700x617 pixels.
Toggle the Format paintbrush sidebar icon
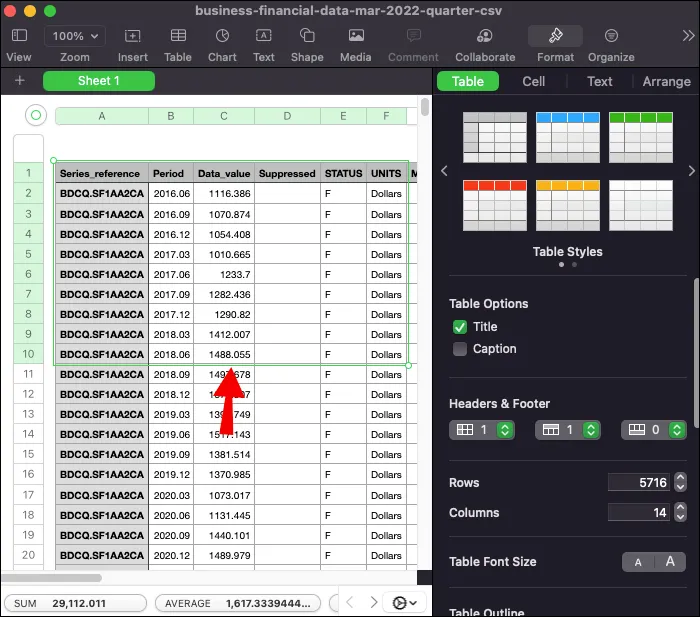(556, 36)
